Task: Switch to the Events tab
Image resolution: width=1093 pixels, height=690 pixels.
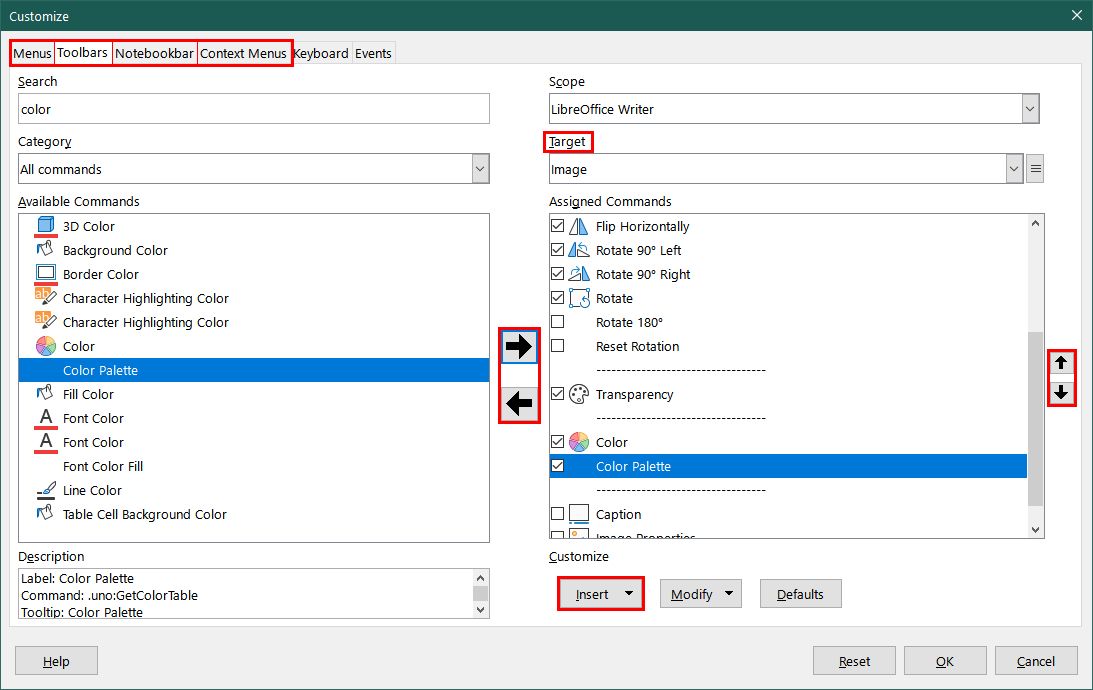Action: pos(374,54)
